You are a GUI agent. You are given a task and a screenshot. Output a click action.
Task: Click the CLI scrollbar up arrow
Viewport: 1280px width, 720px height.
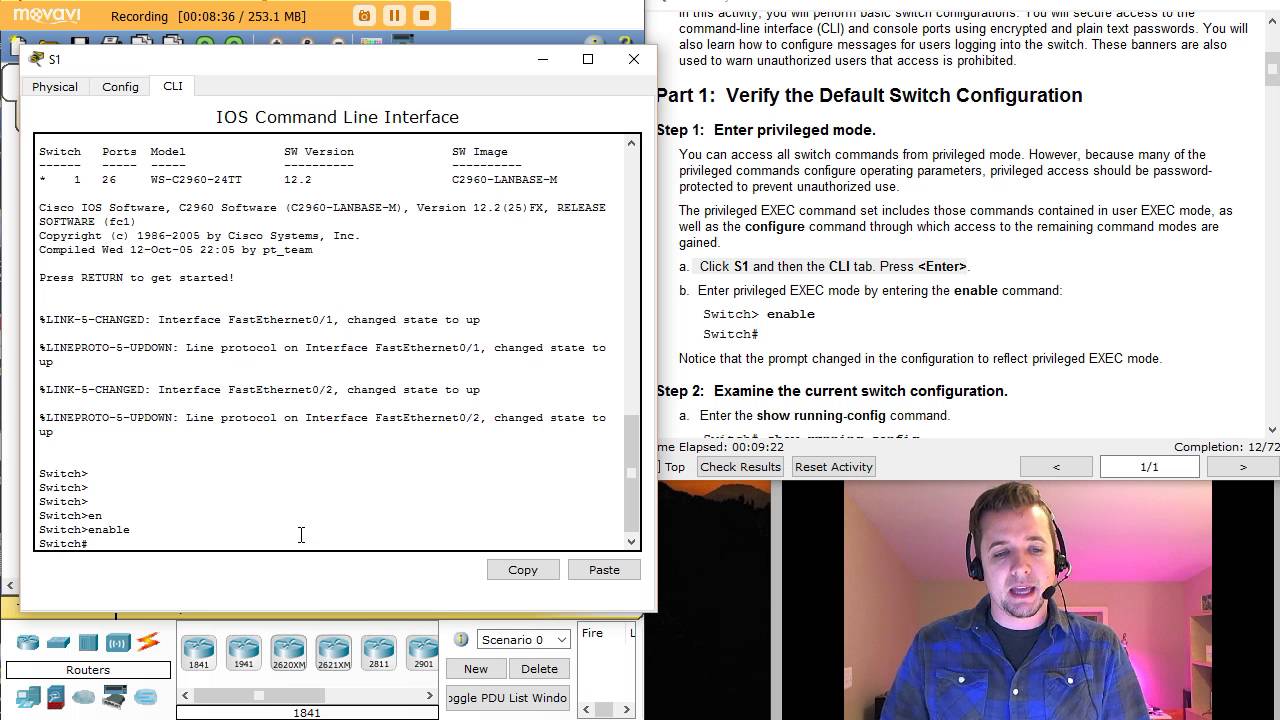click(631, 143)
